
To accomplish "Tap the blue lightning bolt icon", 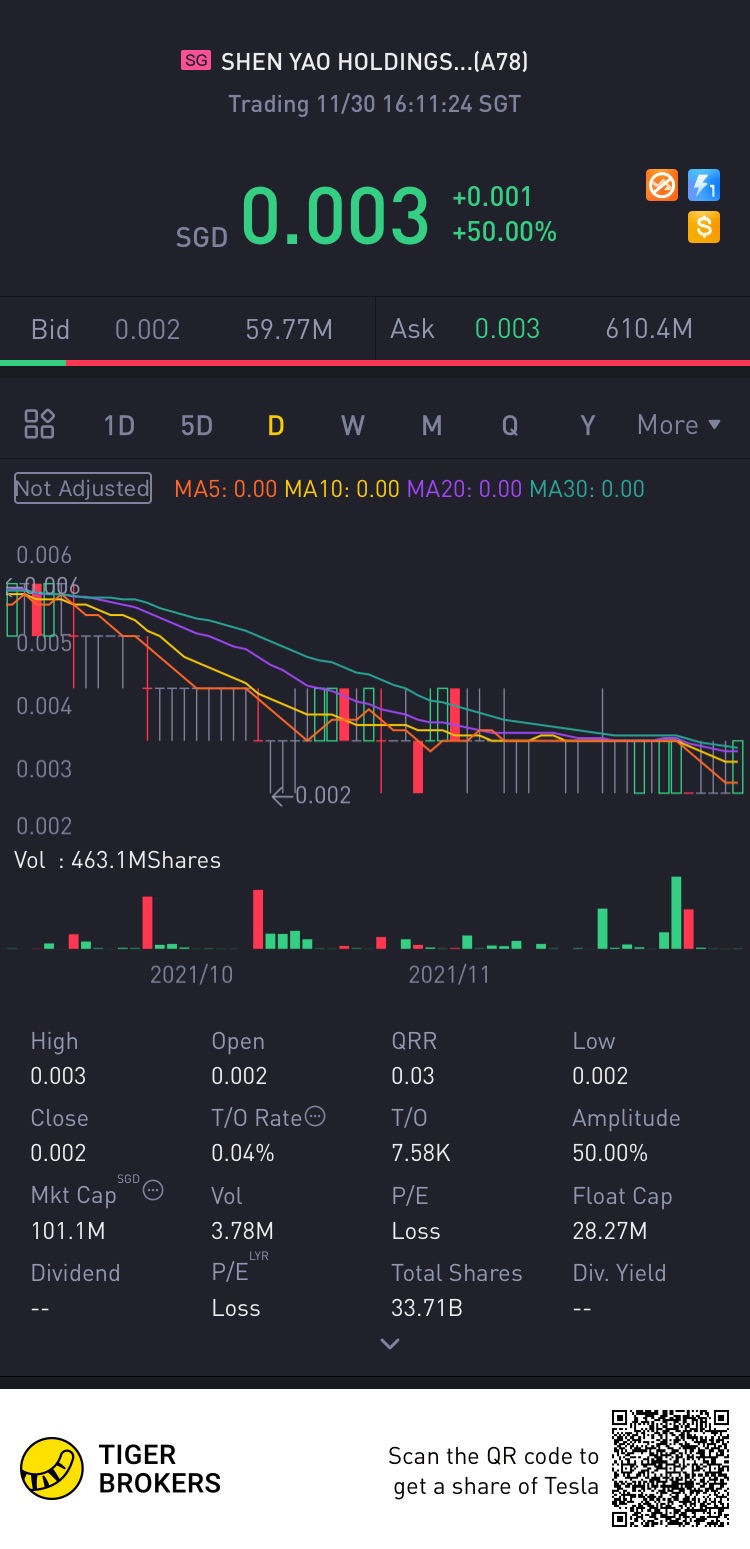I will pyautogui.click(x=704, y=185).
